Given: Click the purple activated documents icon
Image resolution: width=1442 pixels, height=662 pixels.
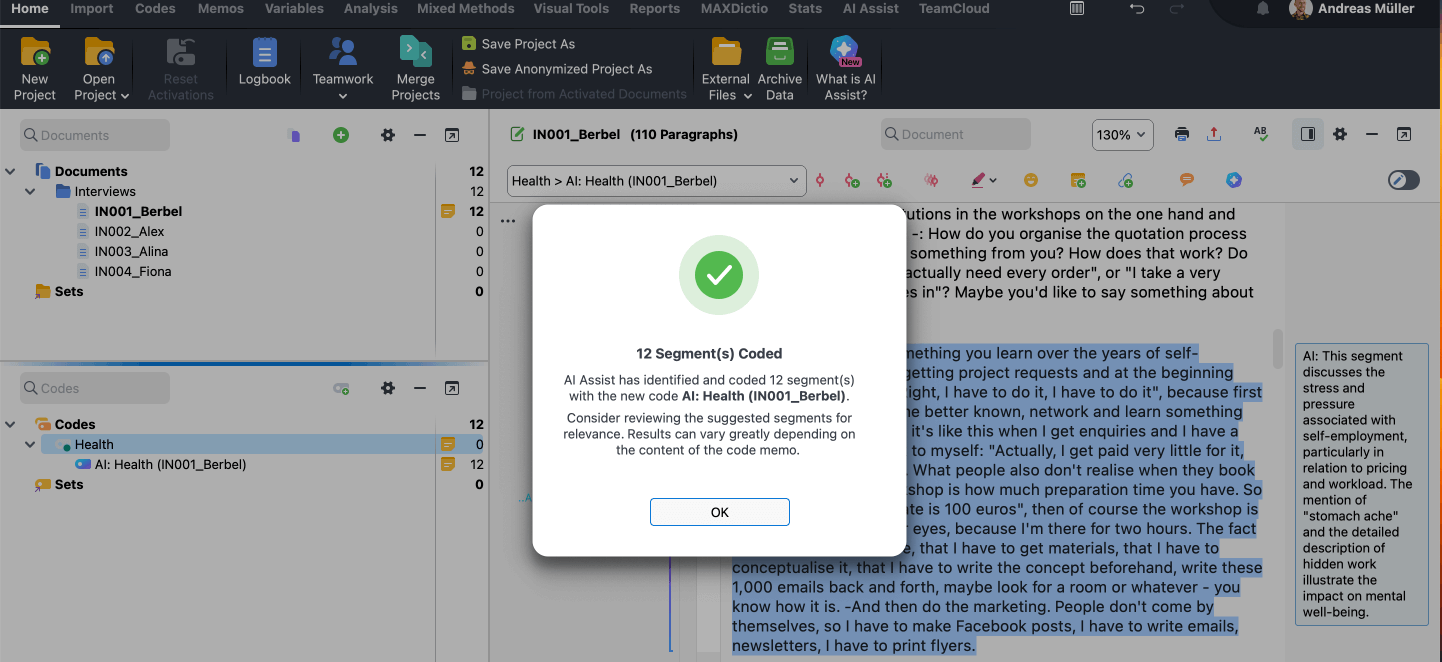Looking at the screenshot, I should tap(294, 135).
